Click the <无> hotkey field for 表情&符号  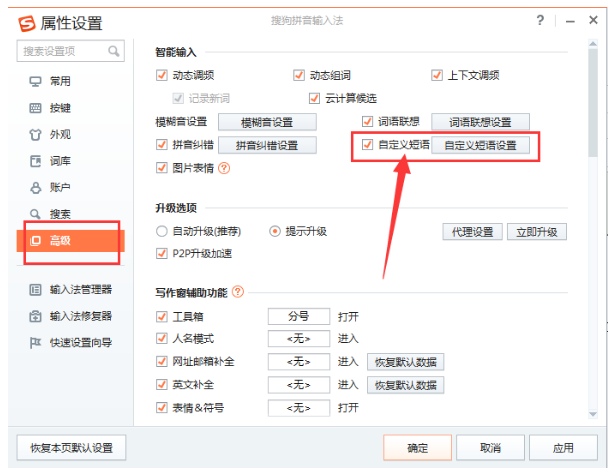coord(299,408)
